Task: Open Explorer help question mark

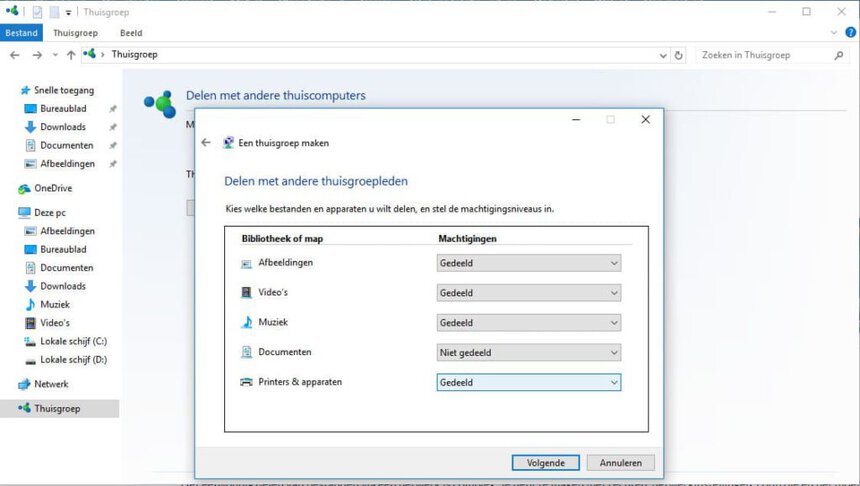Action: click(851, 32)
